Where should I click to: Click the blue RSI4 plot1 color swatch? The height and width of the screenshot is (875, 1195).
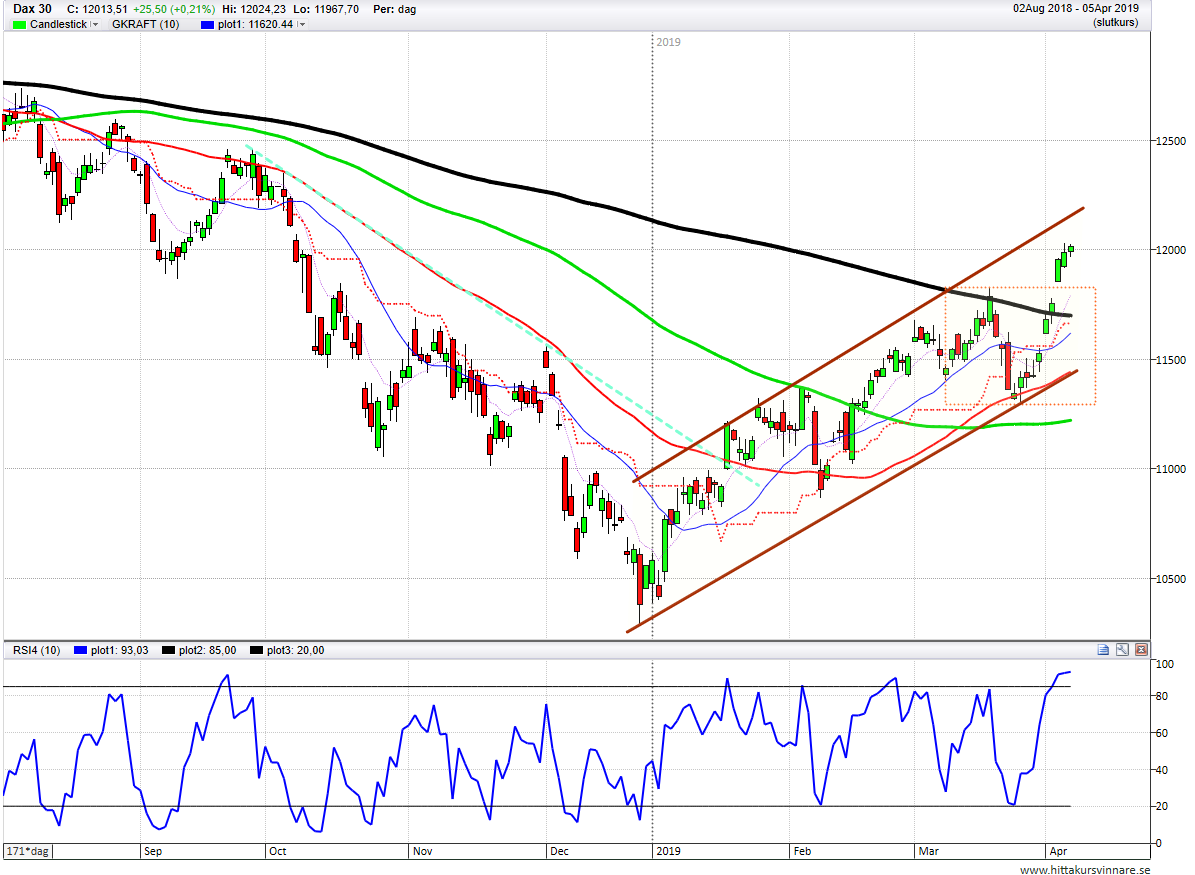(x=81, y=650)
